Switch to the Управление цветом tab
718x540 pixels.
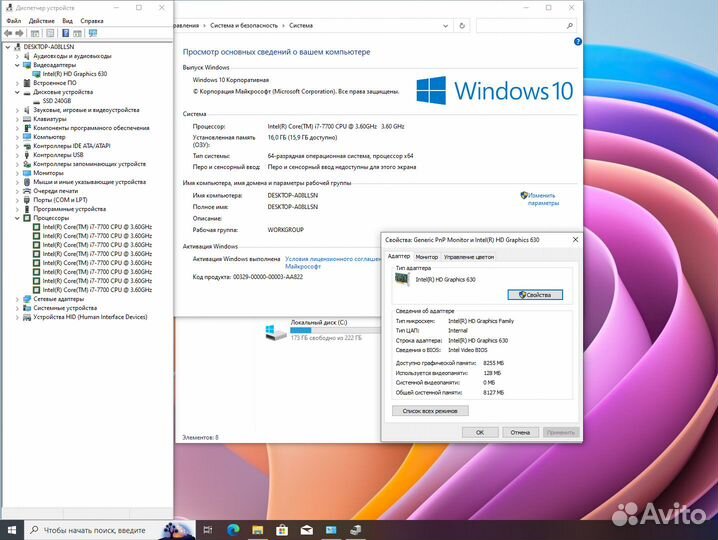(468, 257)
